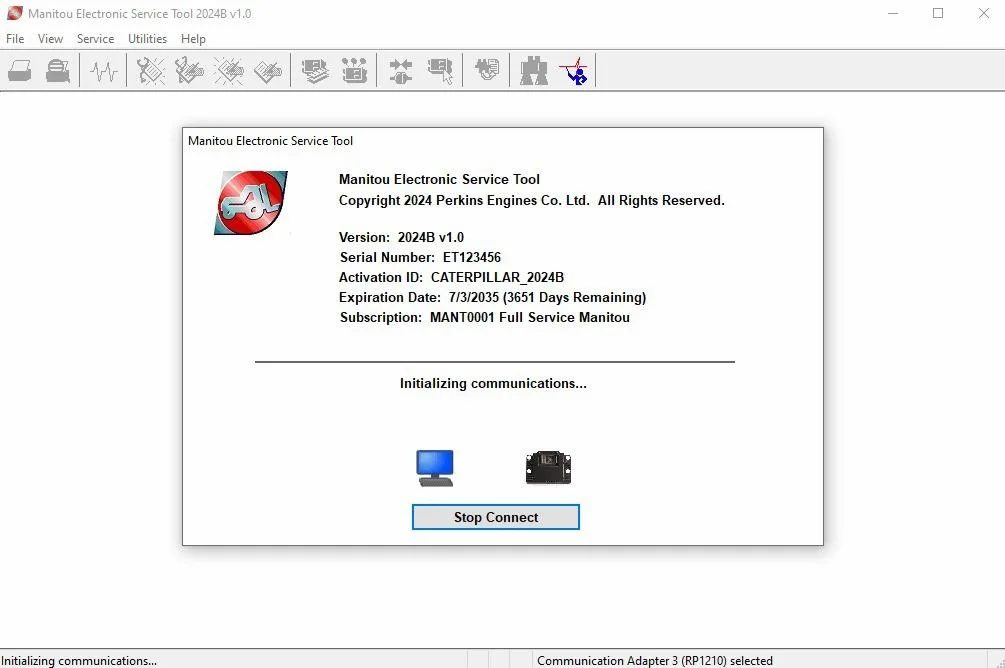The image size is (1005, 668).
Task: Open the View menu
Action: click(x=50, y=39)
